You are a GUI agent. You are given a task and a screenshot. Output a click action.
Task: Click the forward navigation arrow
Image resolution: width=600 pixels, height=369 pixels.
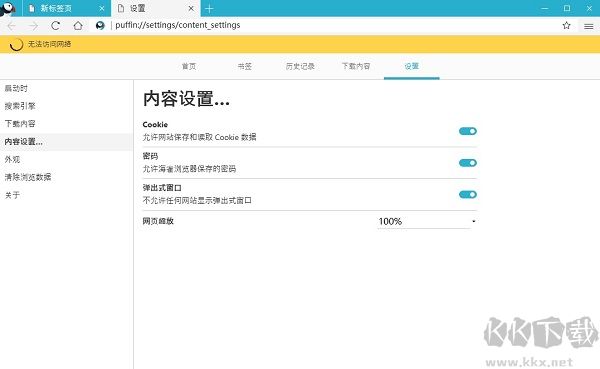pos(34,26)
